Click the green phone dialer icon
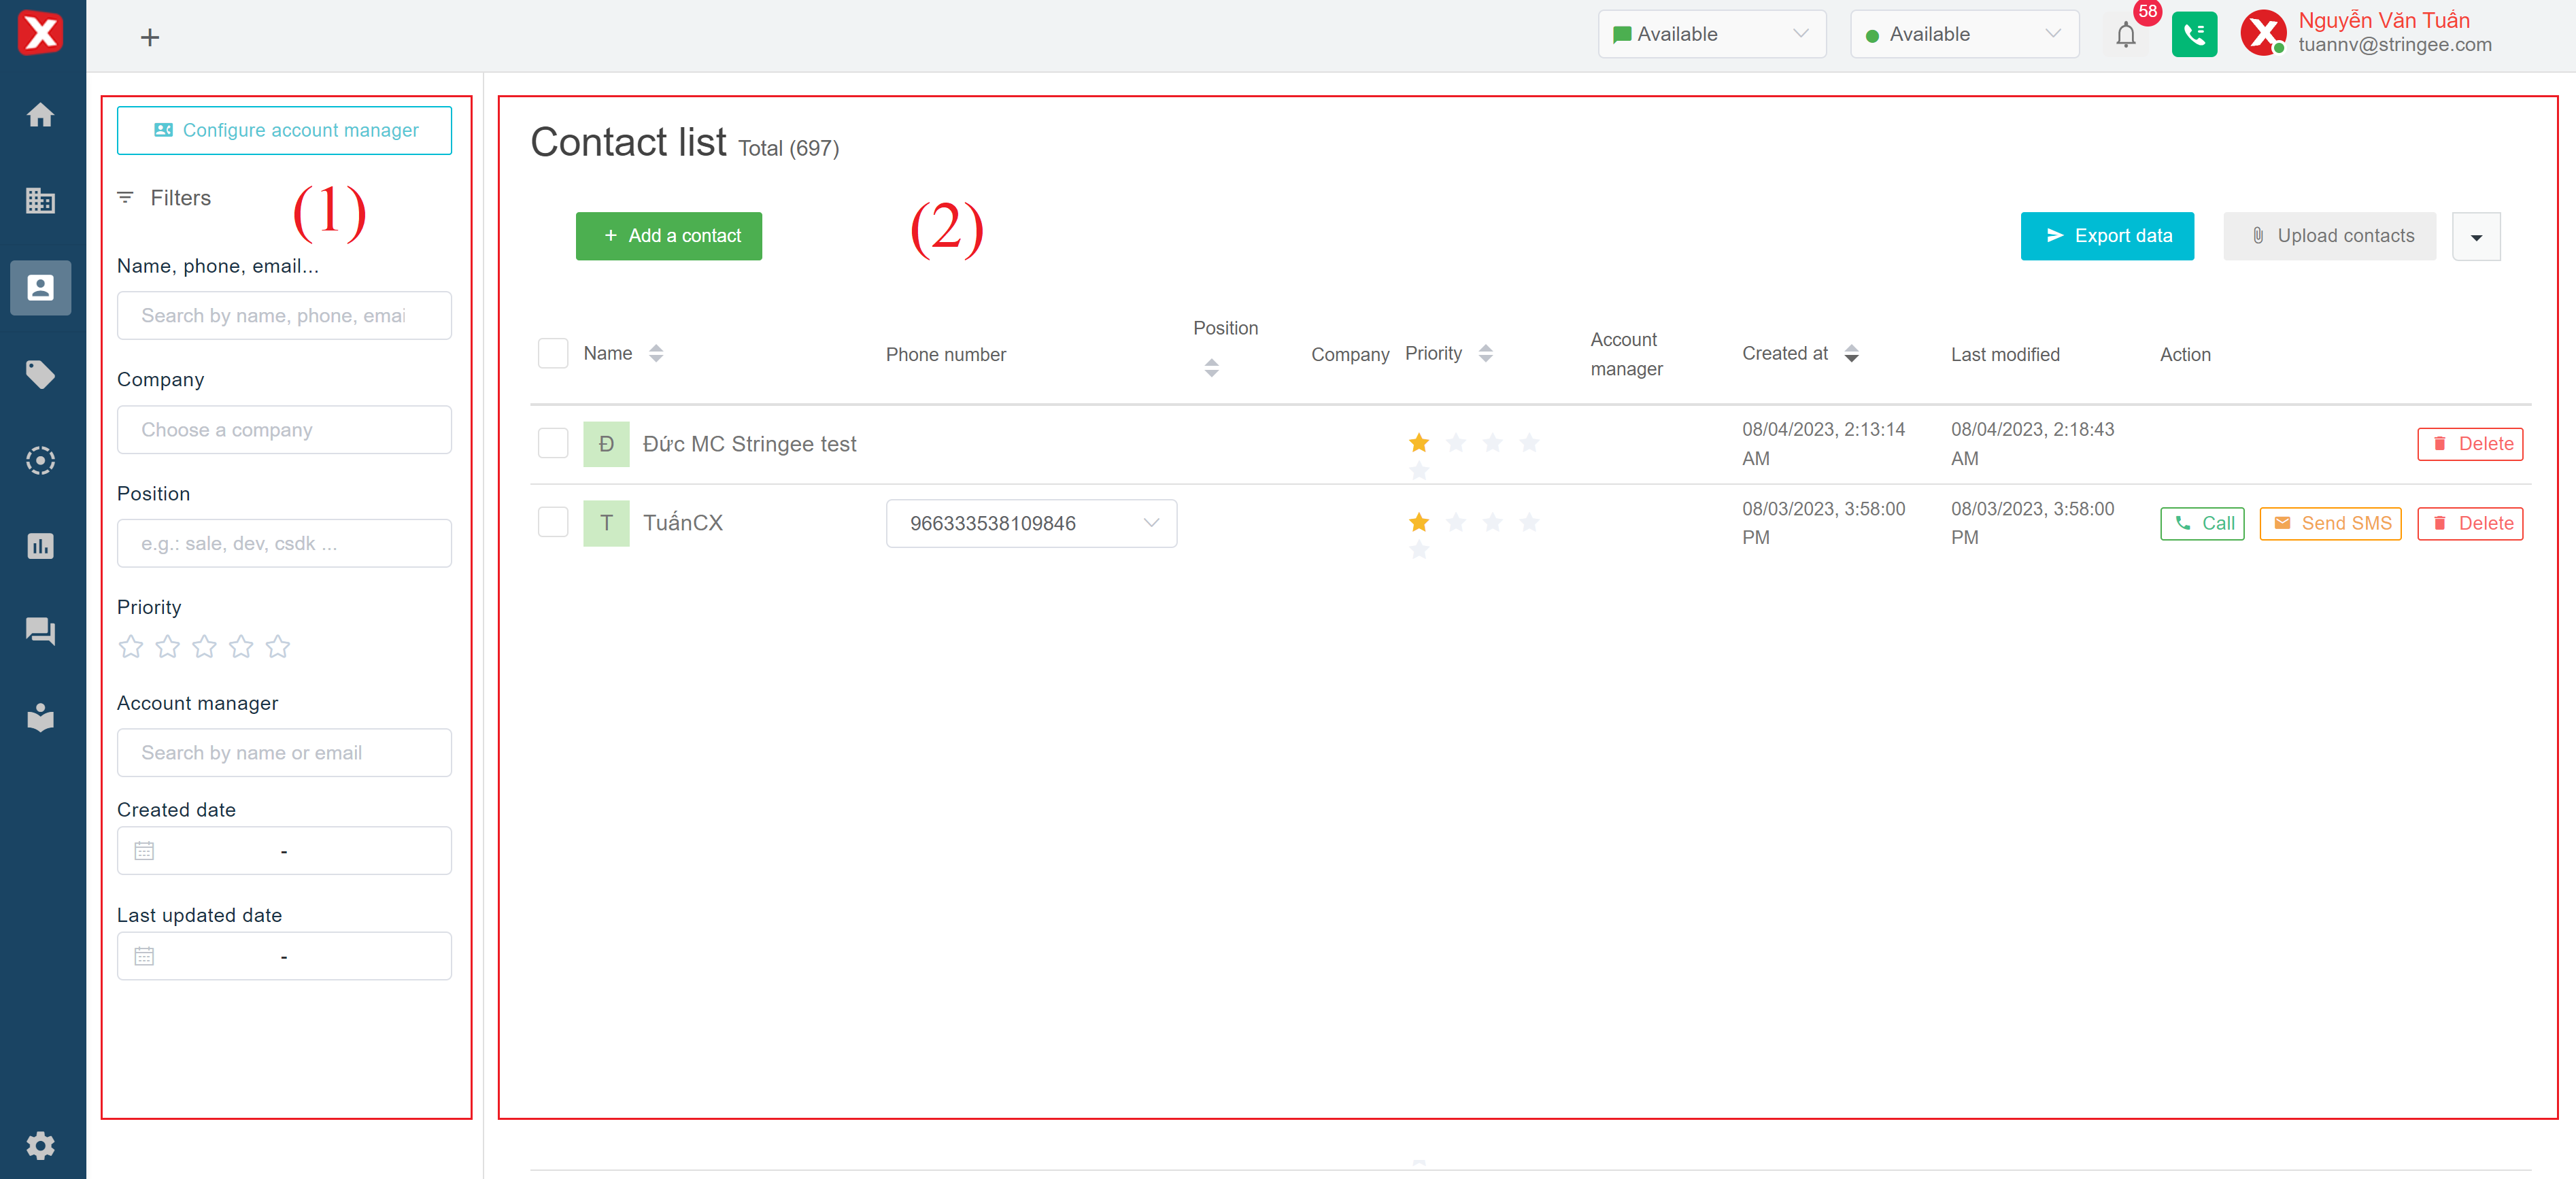Viewport: 2576px width, 1179px height. pos(2194,35)
